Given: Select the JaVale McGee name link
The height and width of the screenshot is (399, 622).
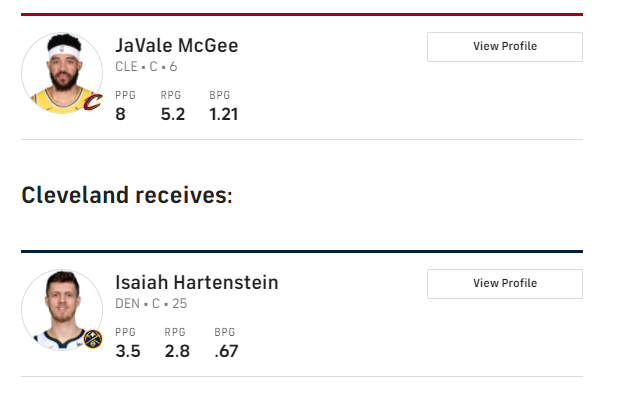Looking at the screenshot, I should tap(177, 46).
